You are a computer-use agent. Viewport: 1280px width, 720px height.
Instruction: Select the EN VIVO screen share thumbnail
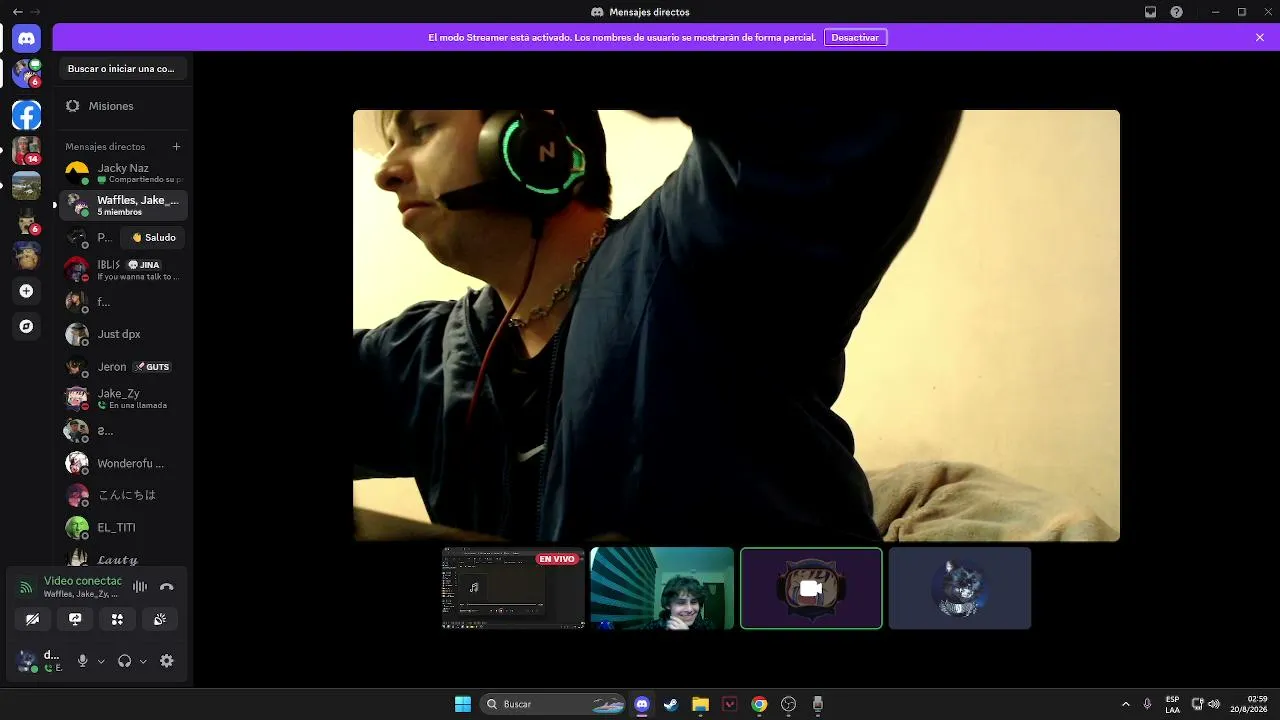[513, 588]
